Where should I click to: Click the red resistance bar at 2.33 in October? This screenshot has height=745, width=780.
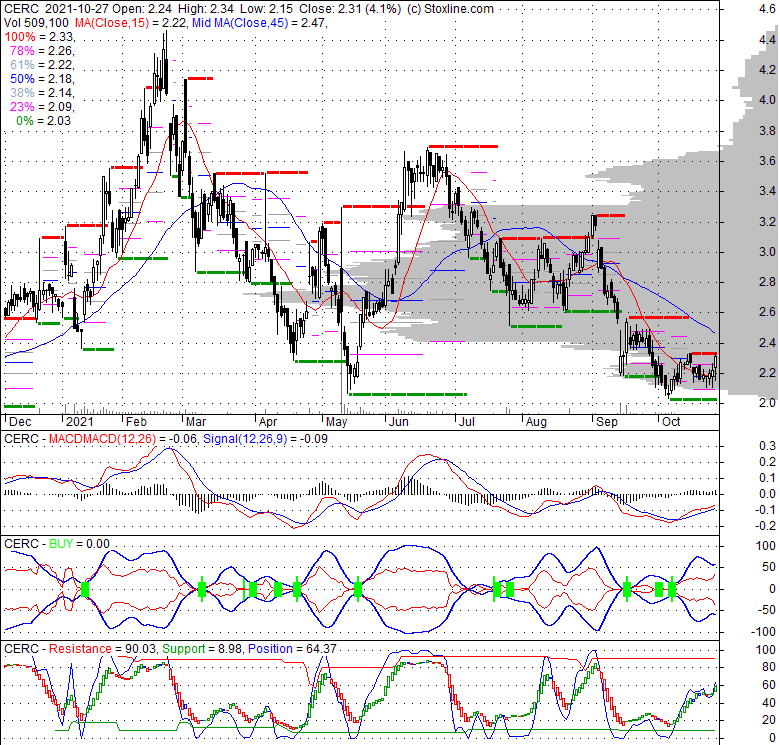702,353
